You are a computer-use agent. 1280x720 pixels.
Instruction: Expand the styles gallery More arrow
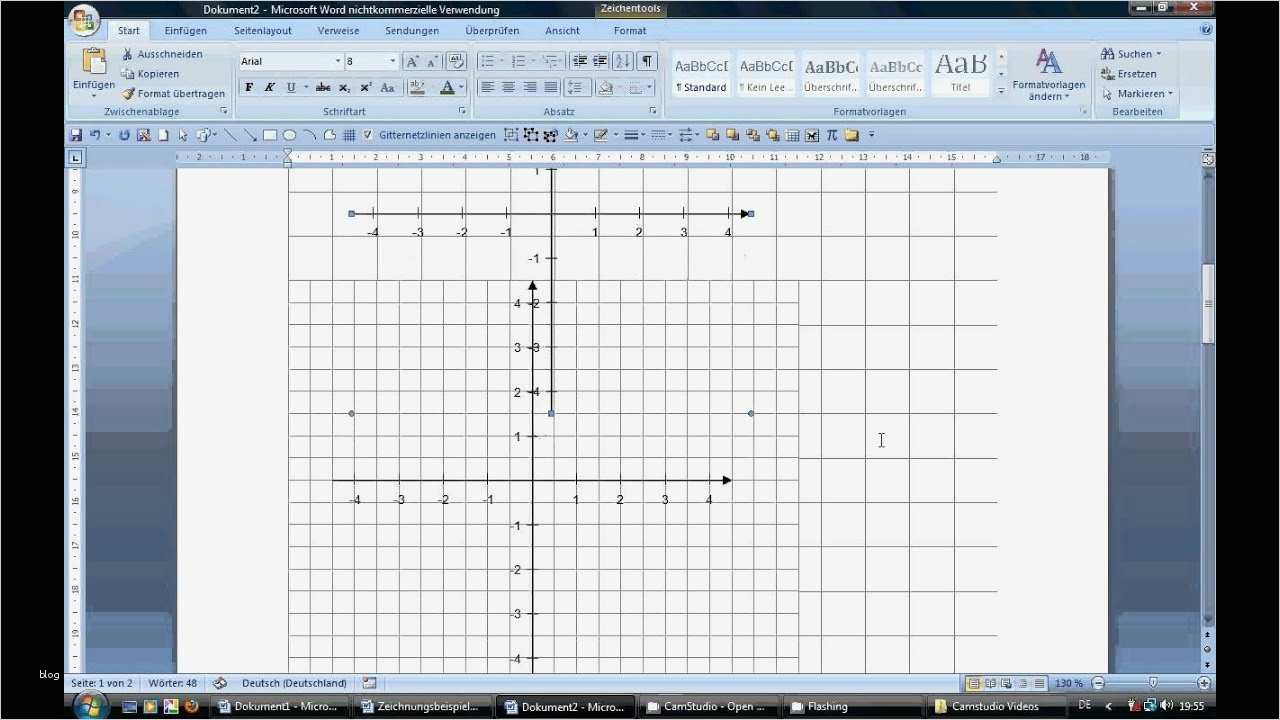pos(1001,90)
